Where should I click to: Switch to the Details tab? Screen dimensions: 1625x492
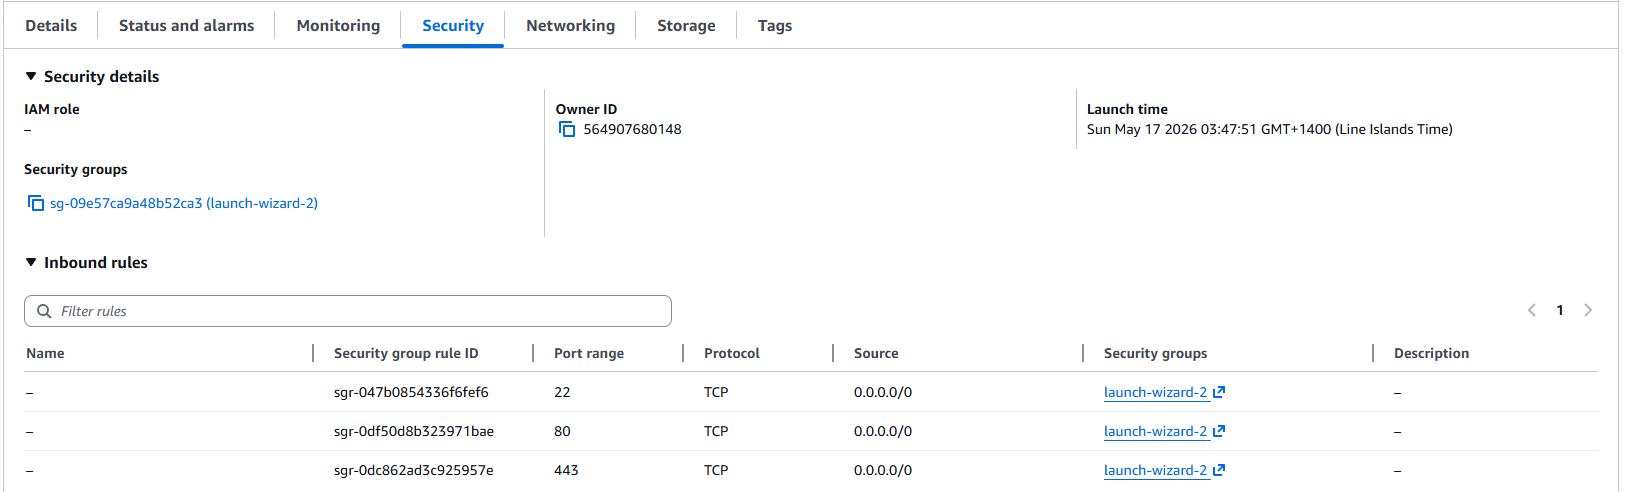pyautogui.click(x=51, y=26)
